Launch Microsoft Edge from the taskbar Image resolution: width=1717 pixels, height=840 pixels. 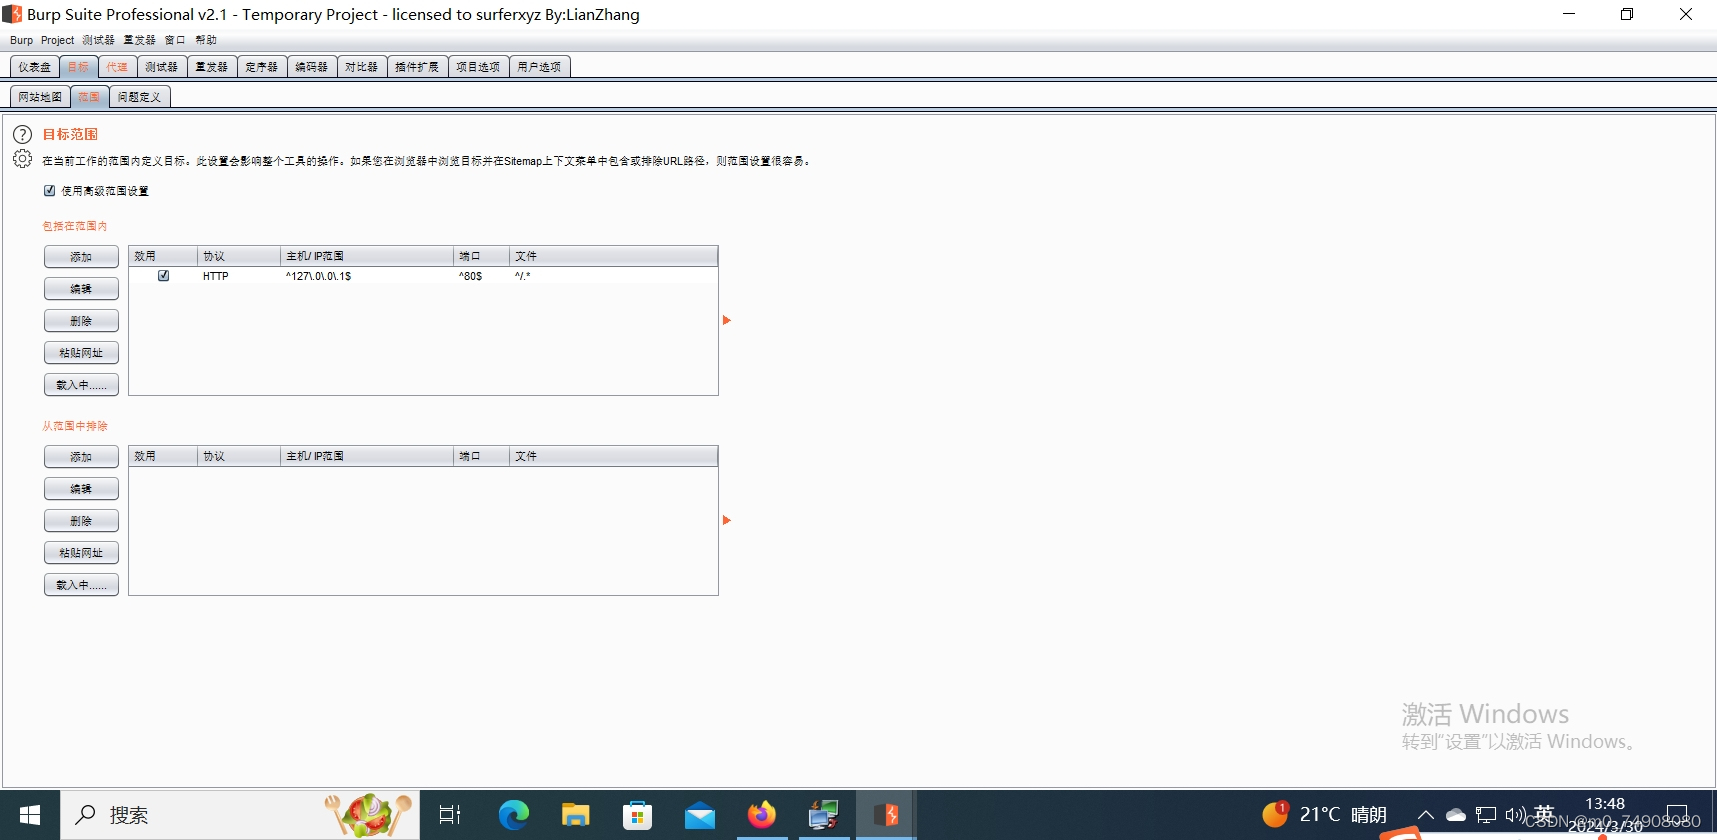click(x=514, y=815)
